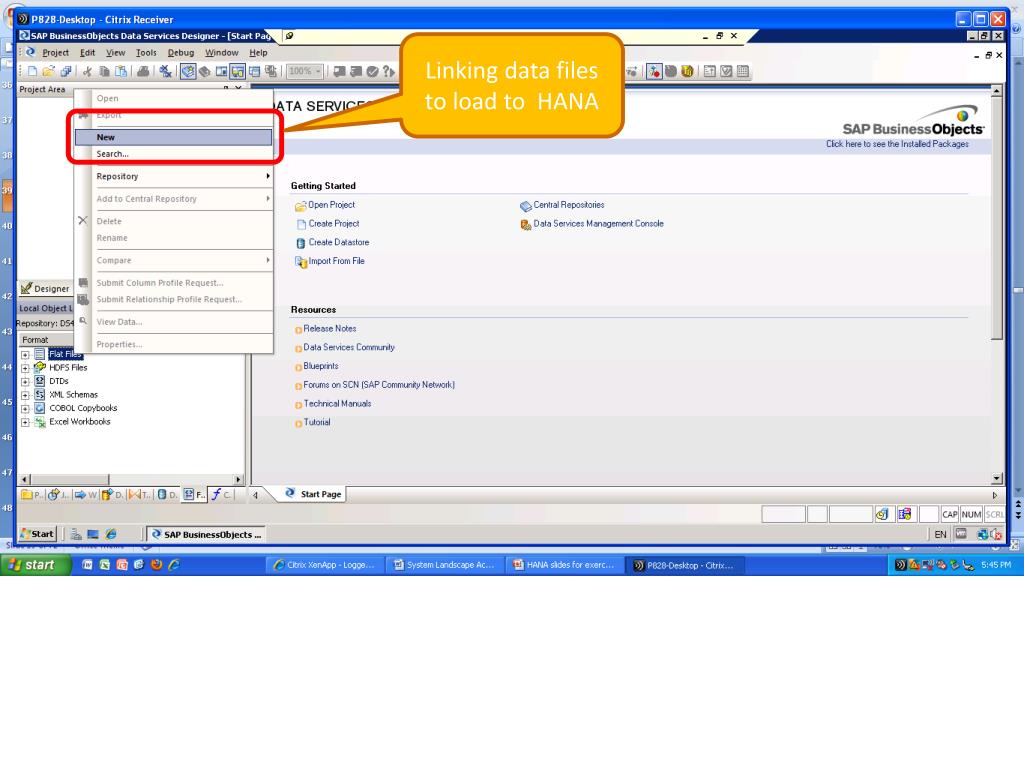Click the Copy toolbar icon
Viewport: 1024px width, 768px height.
104,71
